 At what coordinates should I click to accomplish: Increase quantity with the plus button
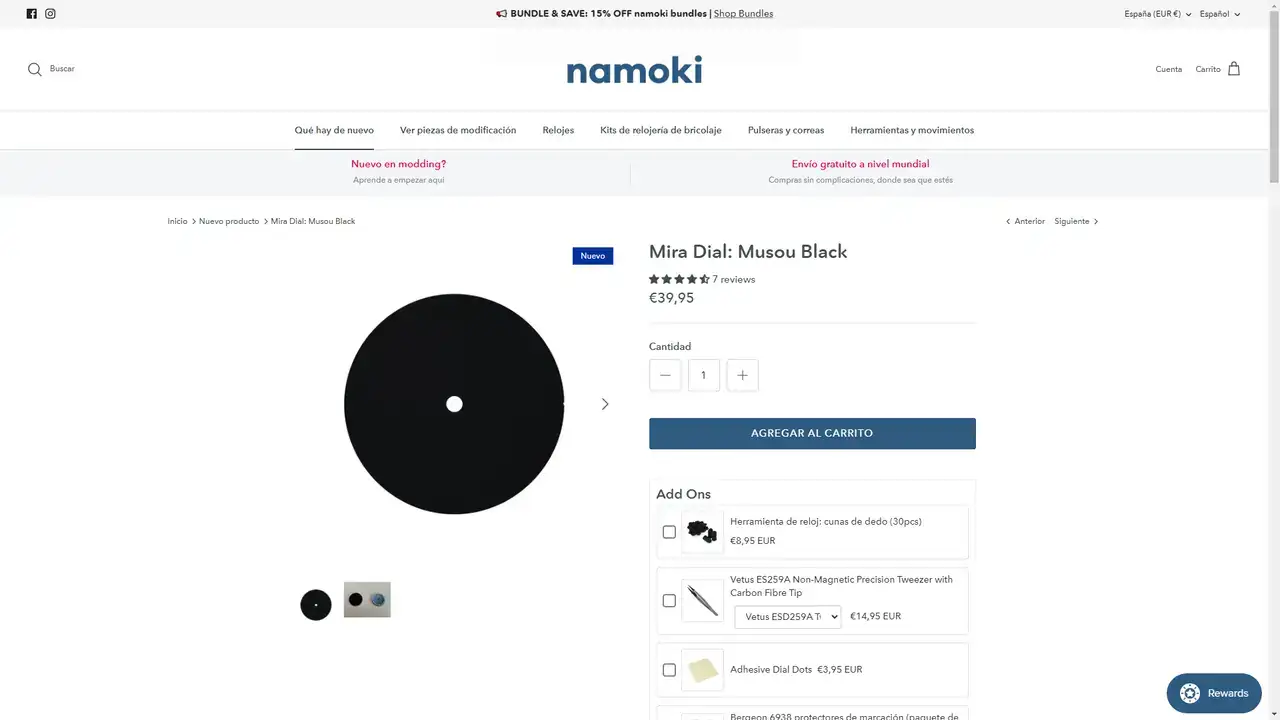click(742, 375)
